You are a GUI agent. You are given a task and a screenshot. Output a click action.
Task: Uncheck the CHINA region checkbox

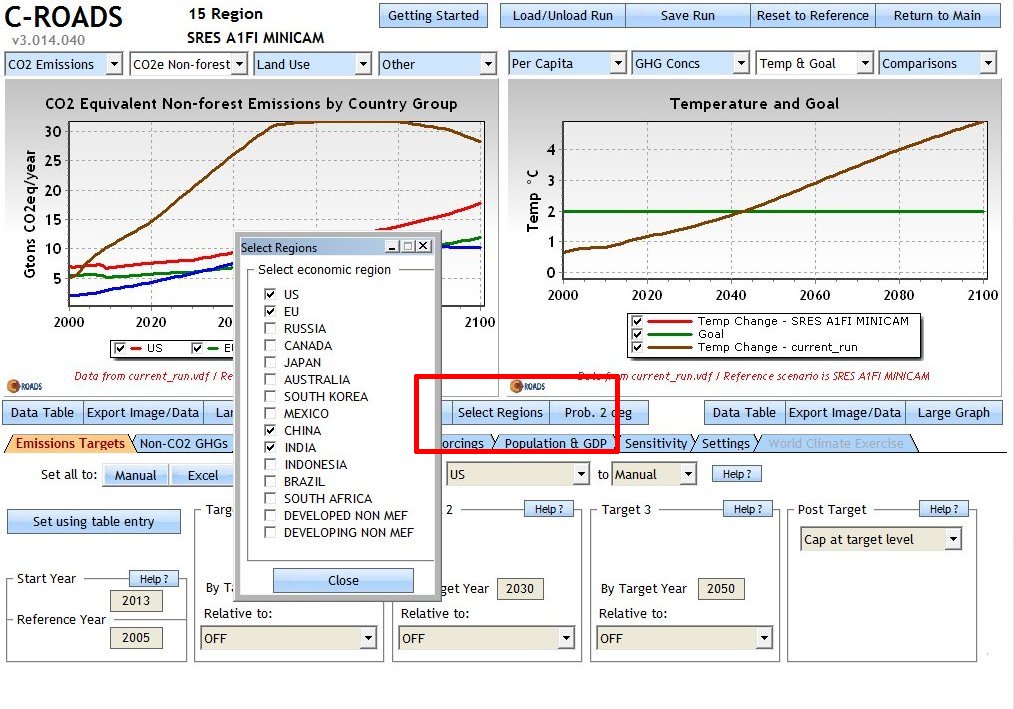270,430
